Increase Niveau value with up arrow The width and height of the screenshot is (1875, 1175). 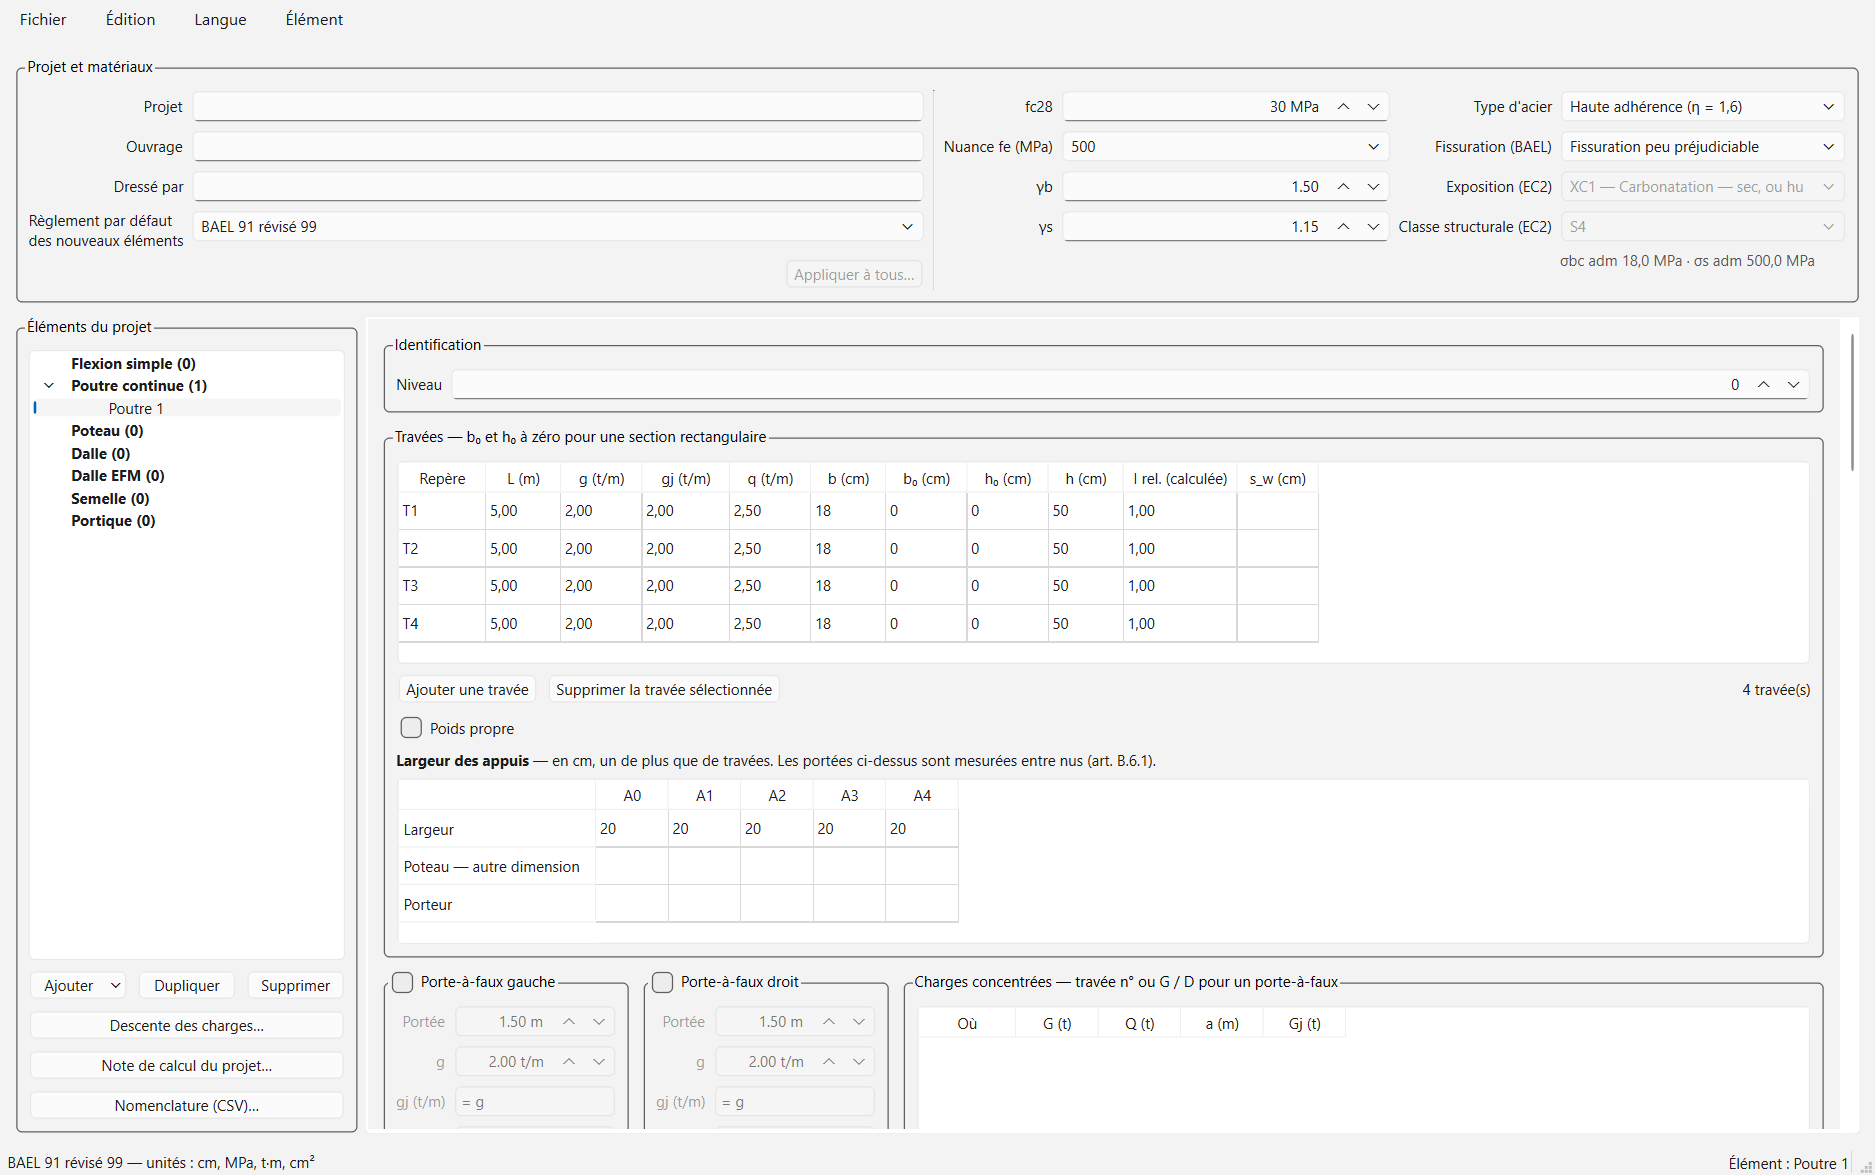pos(1764,385)
